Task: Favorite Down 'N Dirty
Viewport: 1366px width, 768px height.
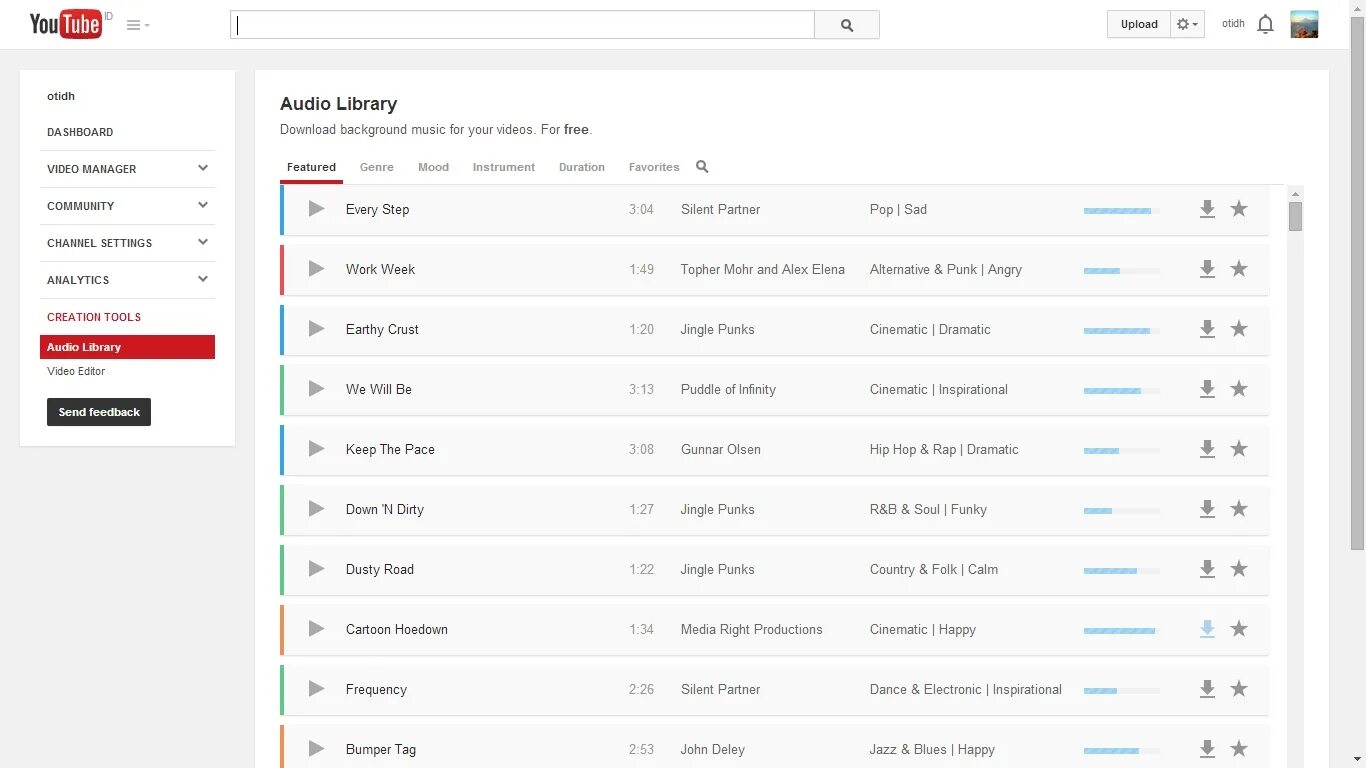Action: tap(1239, 508)
